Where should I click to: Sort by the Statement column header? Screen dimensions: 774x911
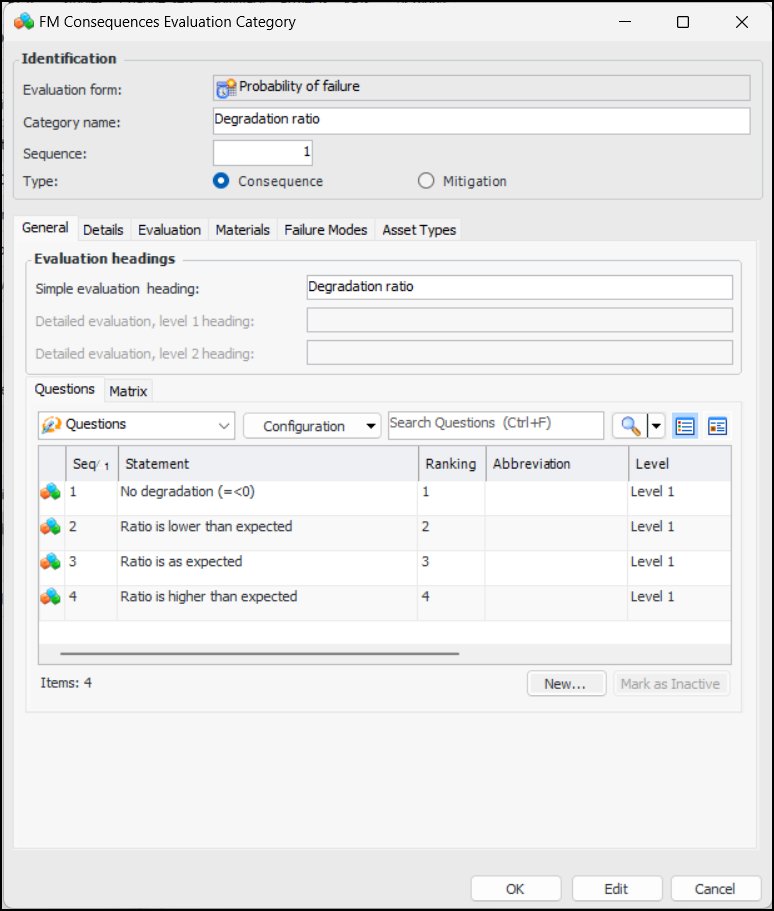[268, 464]
